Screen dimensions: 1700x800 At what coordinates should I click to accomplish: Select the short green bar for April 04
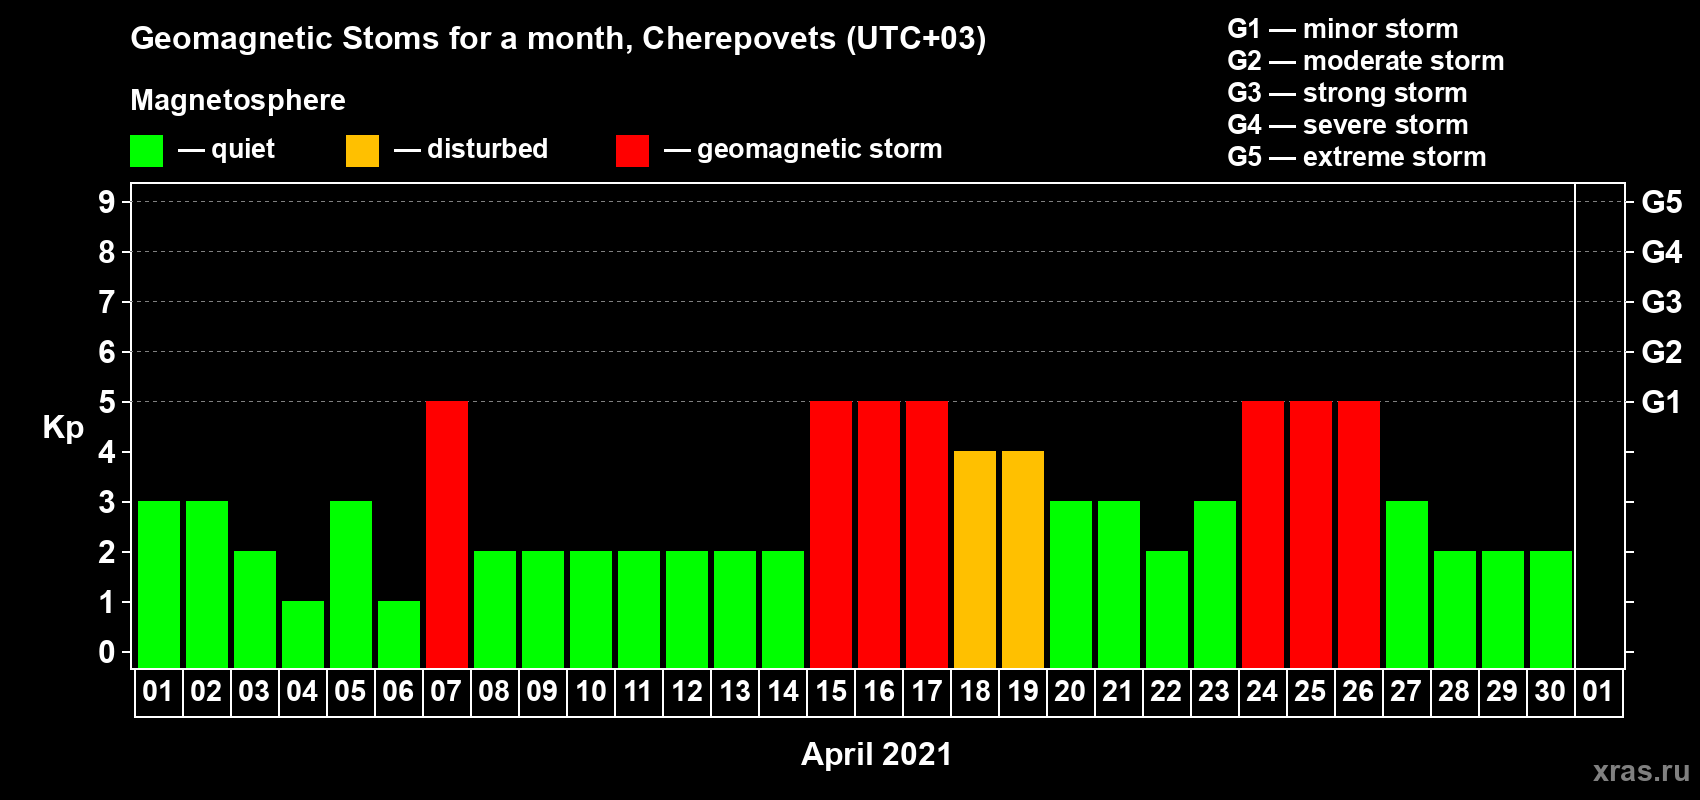[303, 635]
